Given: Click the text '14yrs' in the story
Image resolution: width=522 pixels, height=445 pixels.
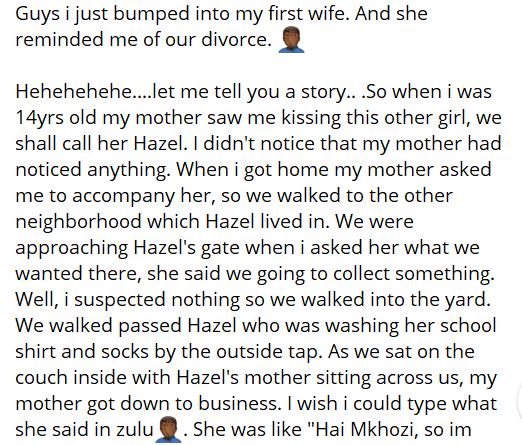Looking at the screenshot, I should coord(39,117).
